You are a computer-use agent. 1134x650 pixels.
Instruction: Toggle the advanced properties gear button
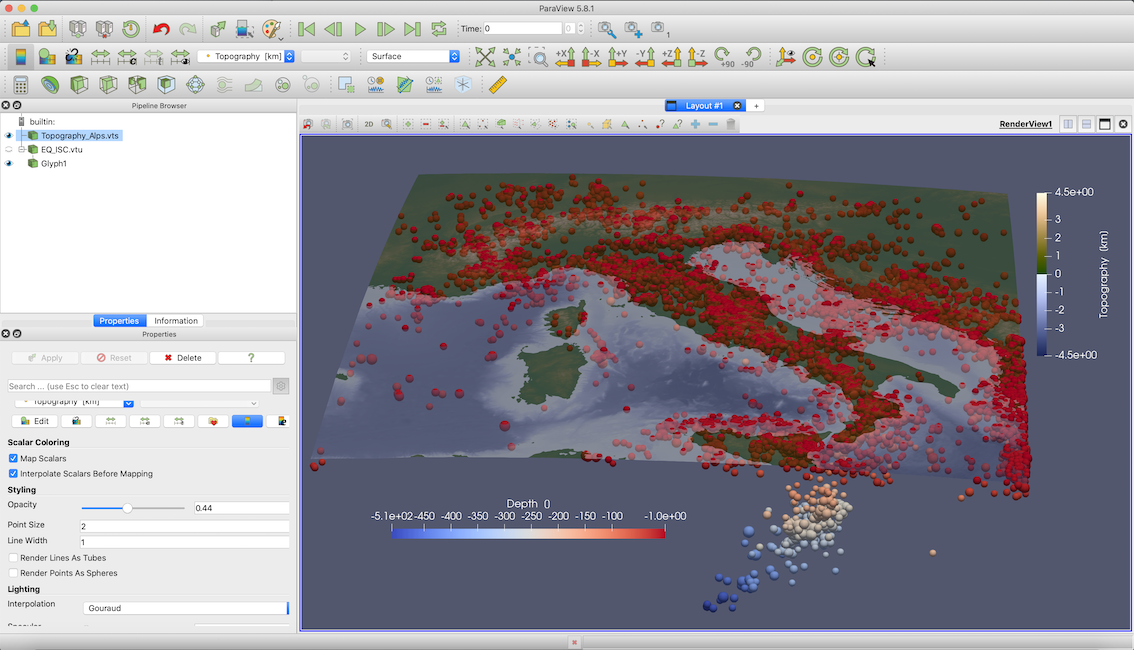(281, 386)
